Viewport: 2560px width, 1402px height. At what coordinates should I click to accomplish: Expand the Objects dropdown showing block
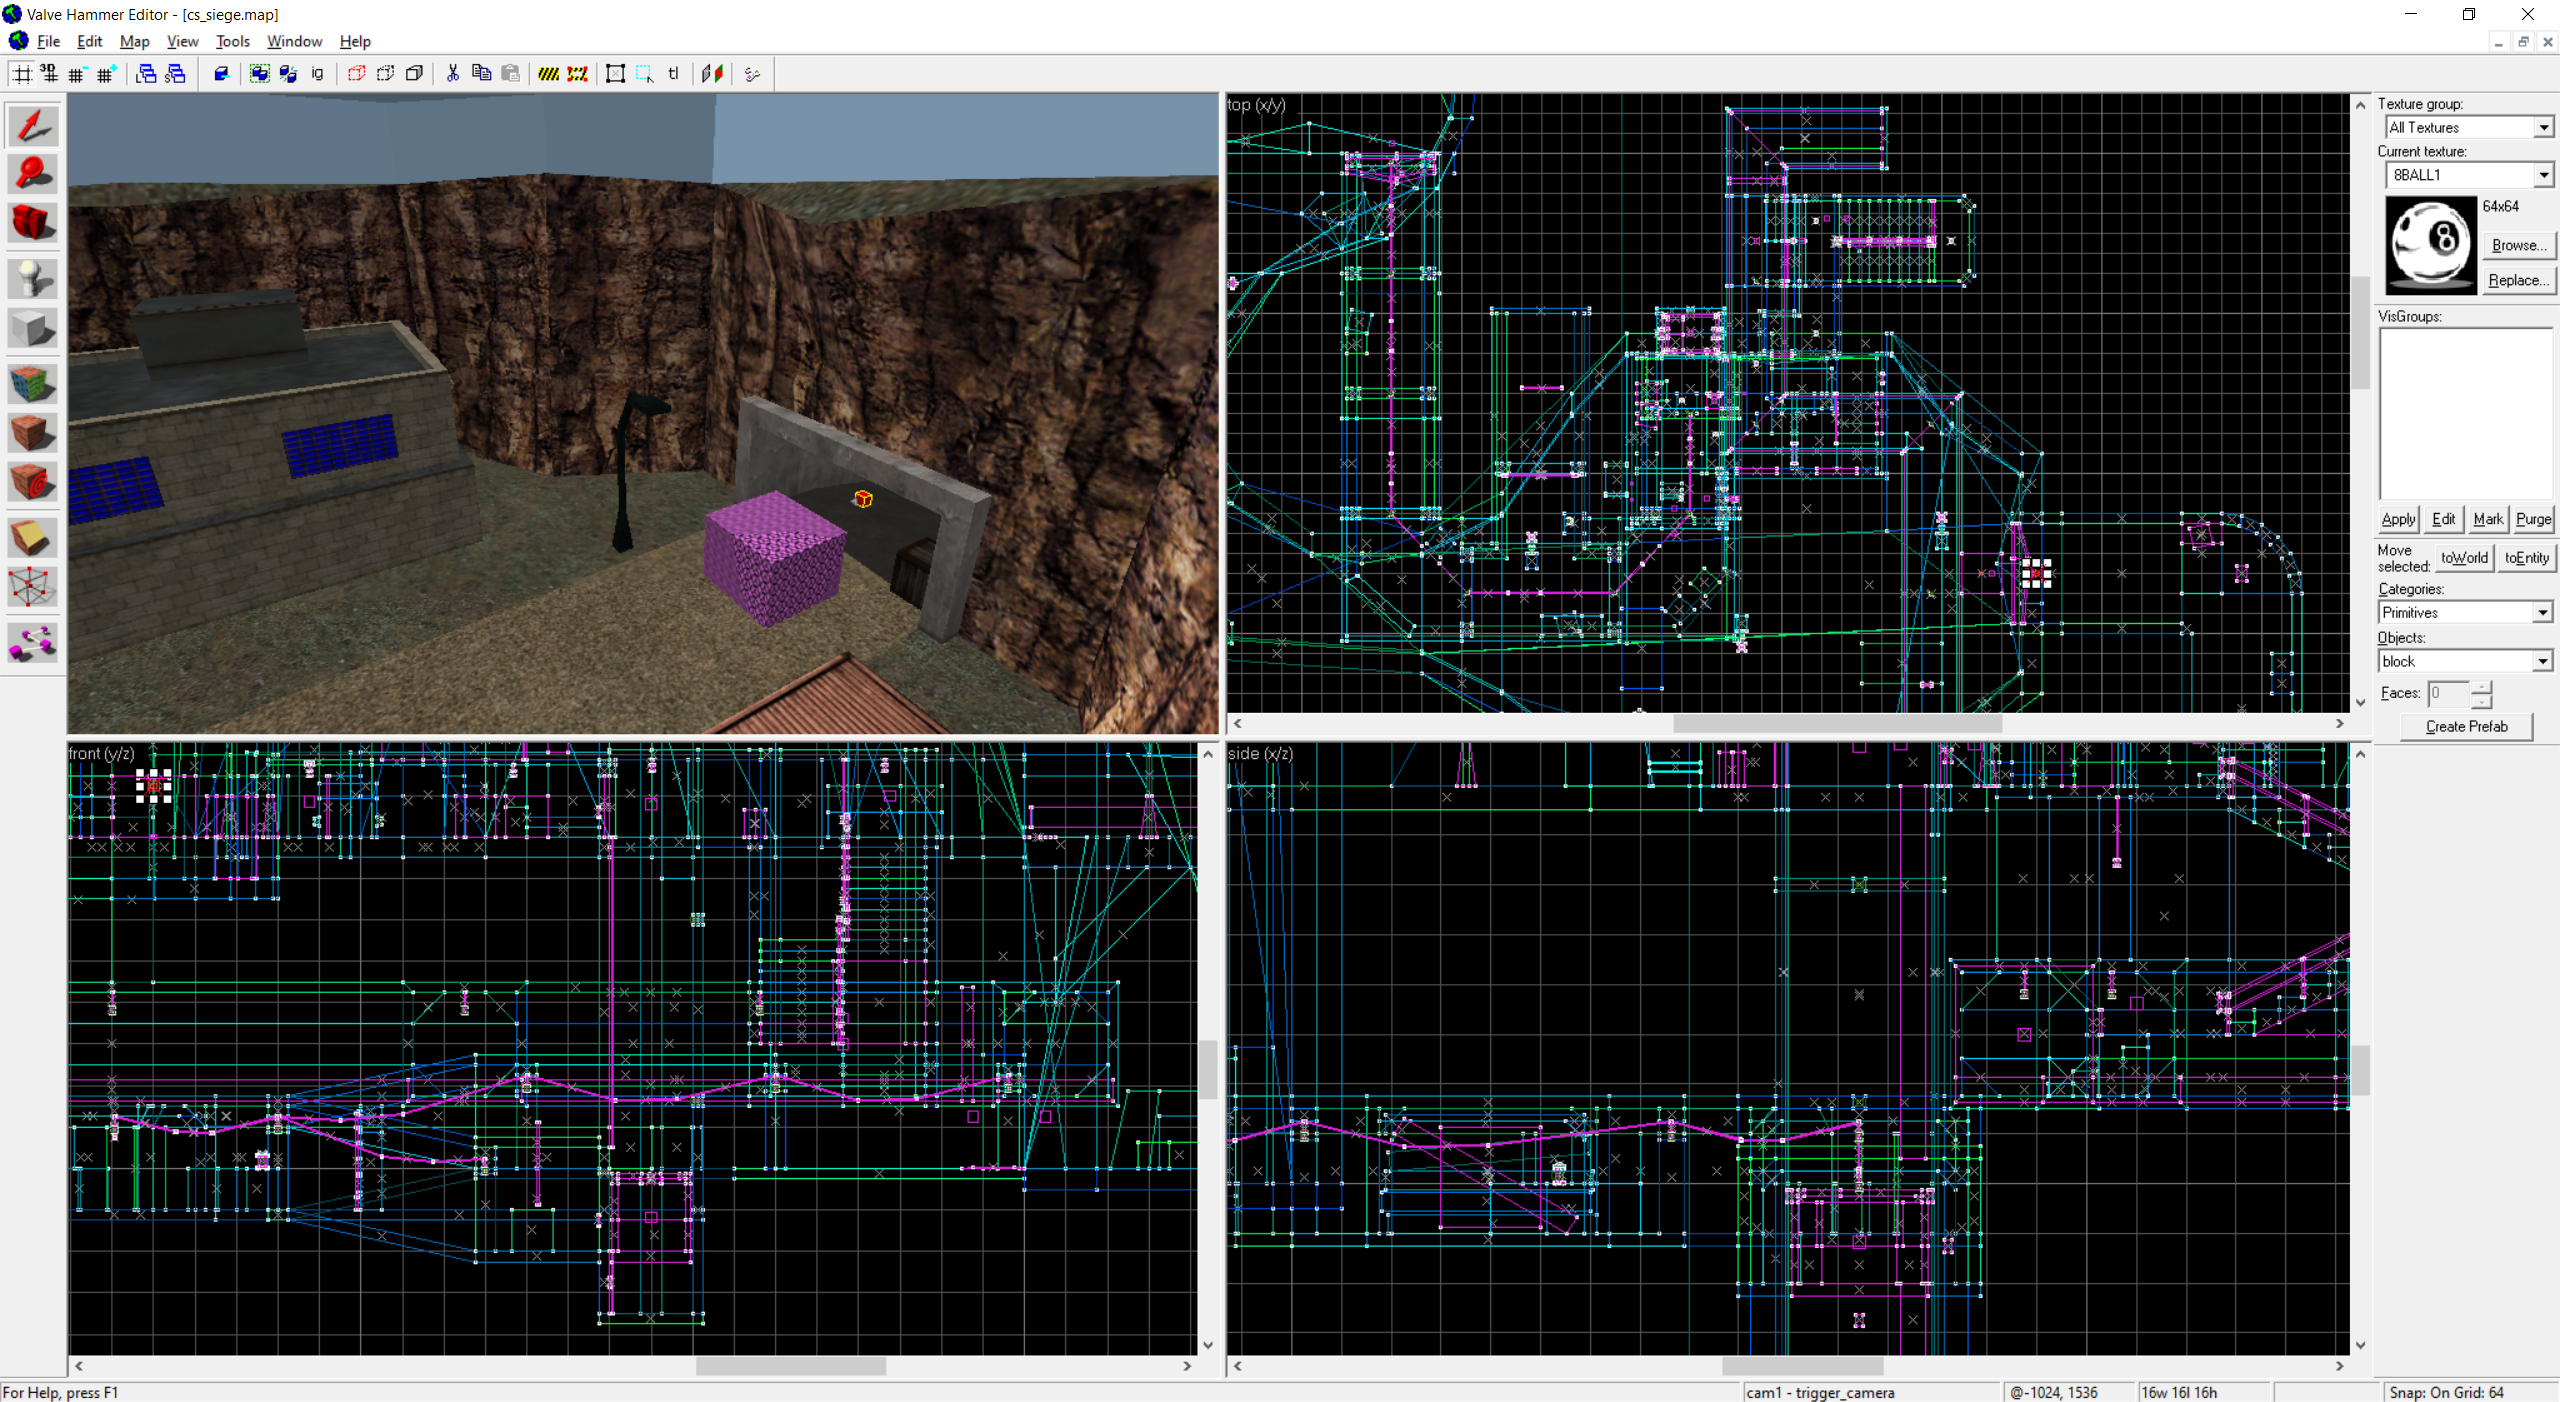2541,660
